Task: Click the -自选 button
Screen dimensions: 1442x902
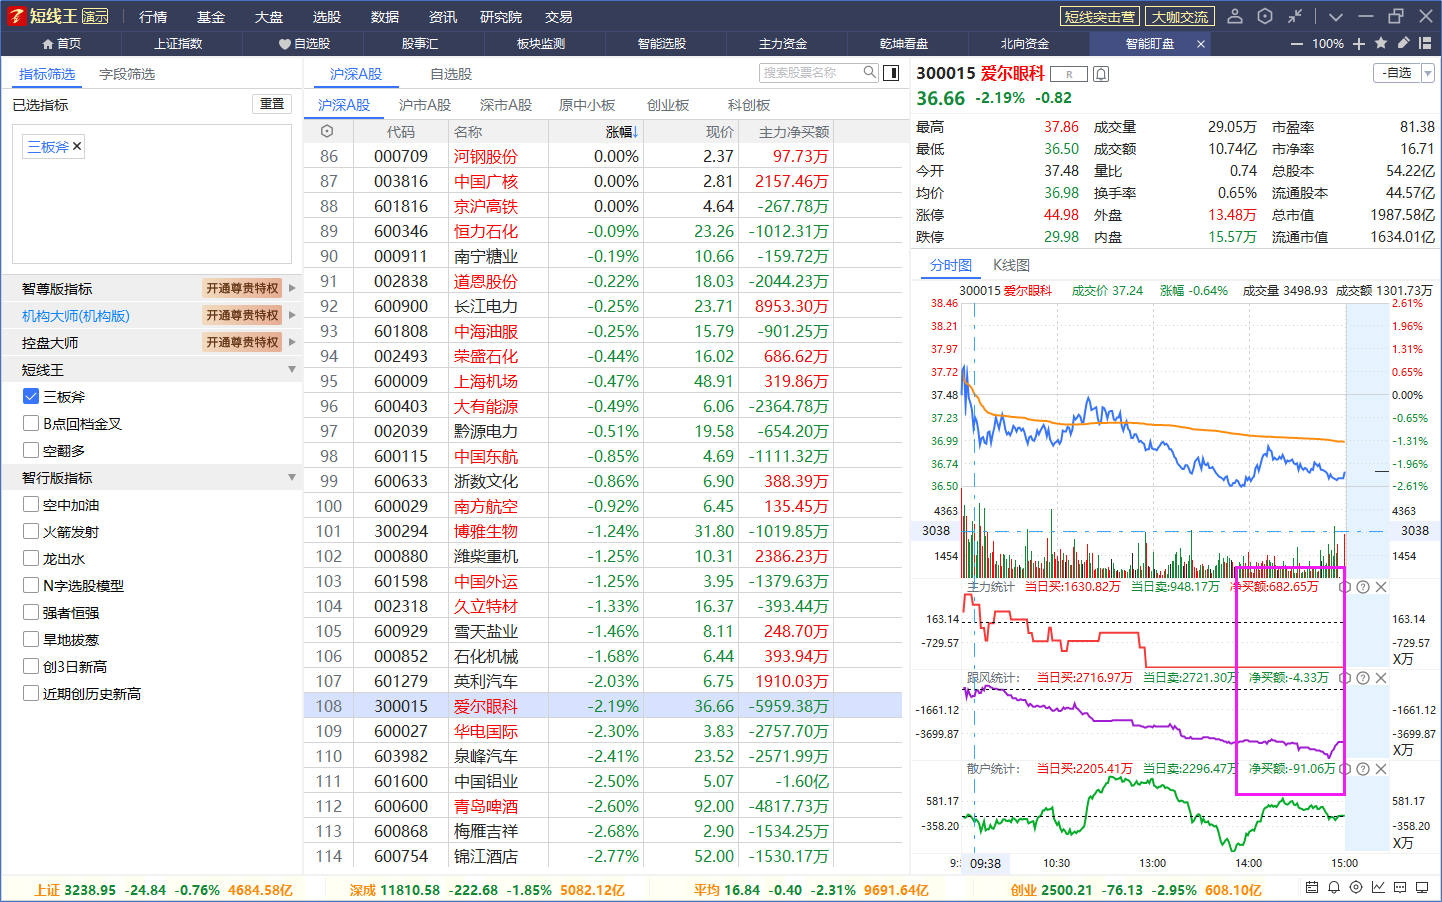Action: coord(1397,73)
